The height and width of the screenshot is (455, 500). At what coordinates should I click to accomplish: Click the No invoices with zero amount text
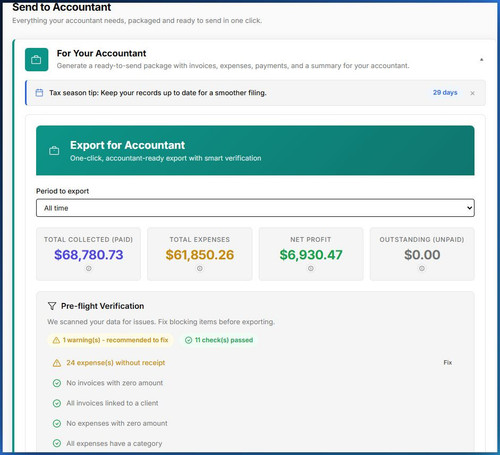point(115,383)
